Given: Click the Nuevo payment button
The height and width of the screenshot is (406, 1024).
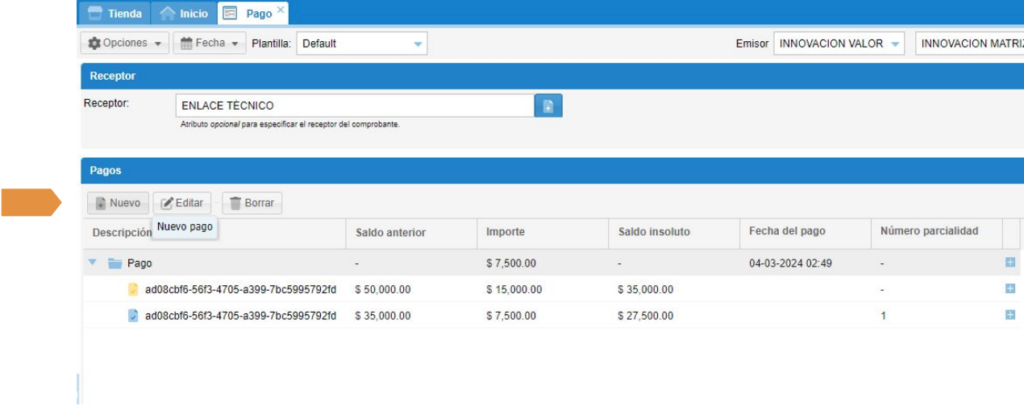Looking at the screenshot, I should [118, 203].
